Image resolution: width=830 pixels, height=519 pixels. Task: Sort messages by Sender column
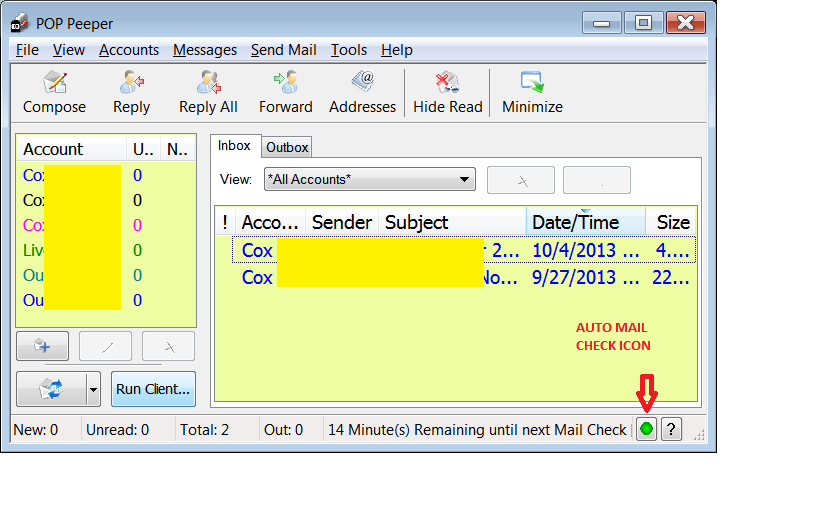pos(341,222)
